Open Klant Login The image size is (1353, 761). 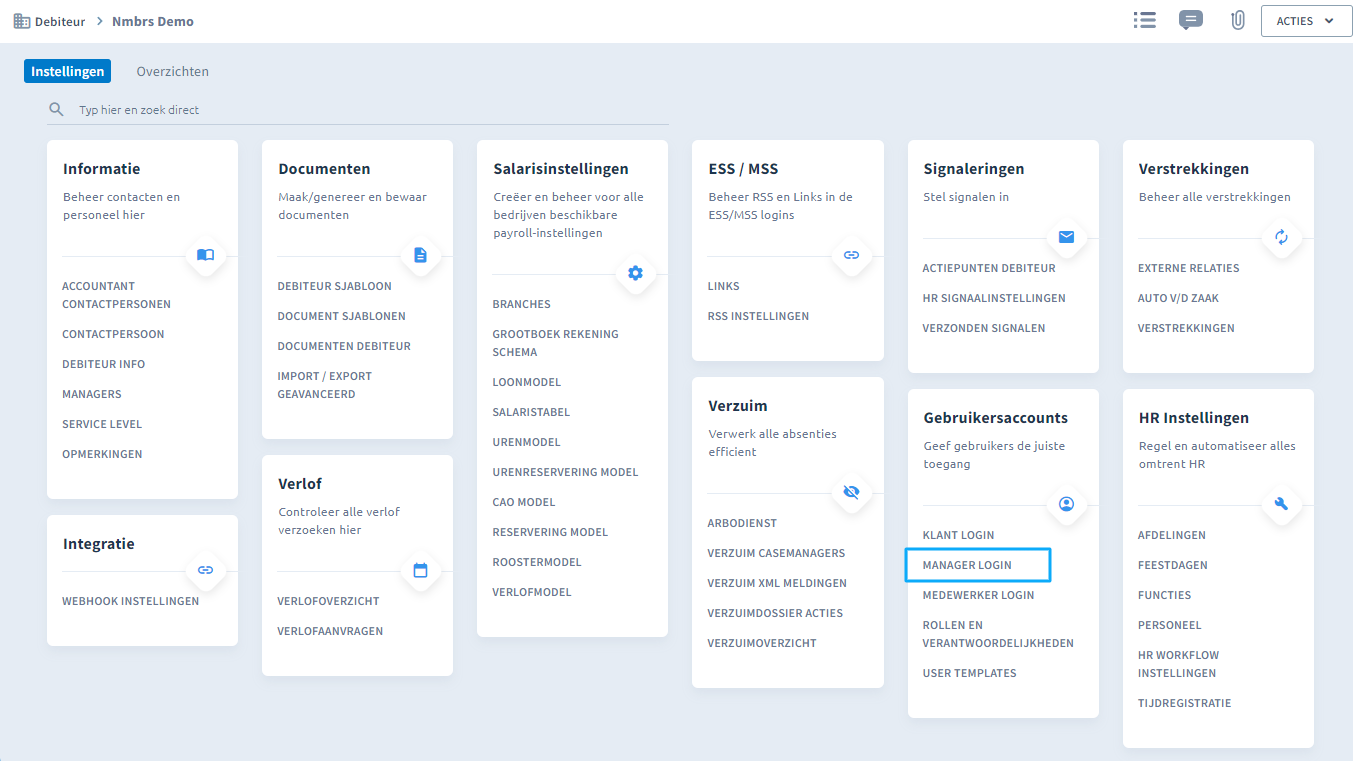(x=958, y=535)
